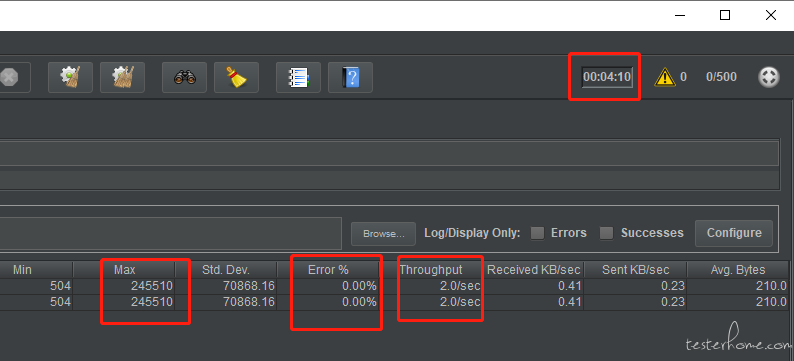Sort by the Std. Dev. column header

click(x=226, y=270)
